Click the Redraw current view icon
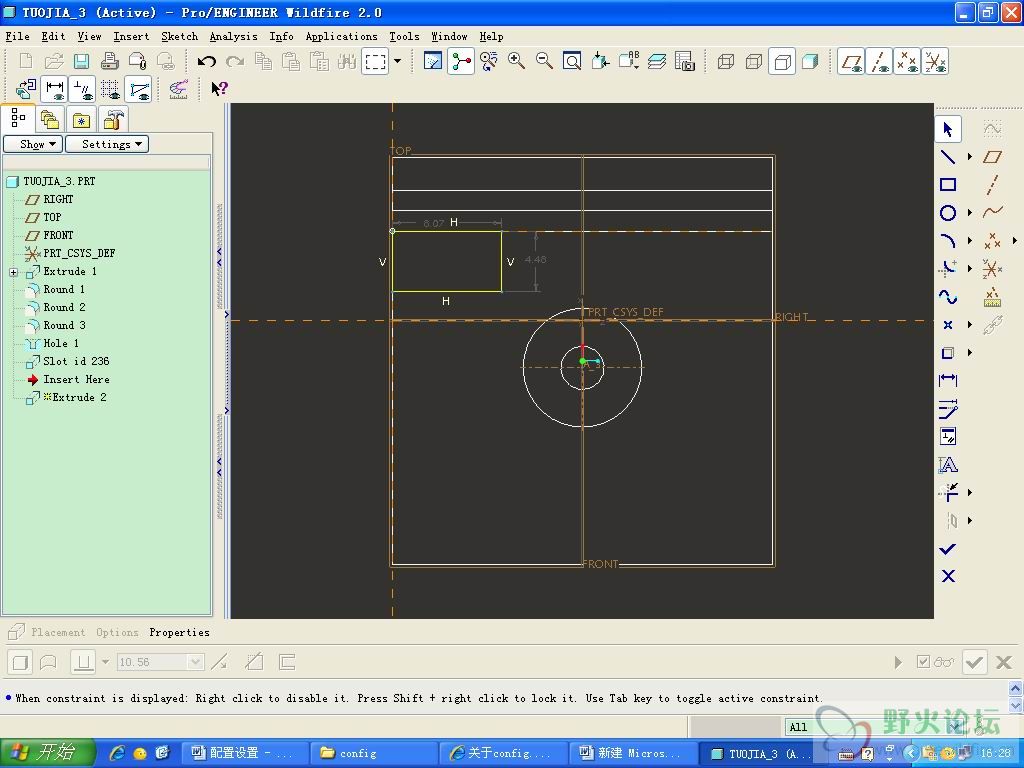 (x=432, y=61)
